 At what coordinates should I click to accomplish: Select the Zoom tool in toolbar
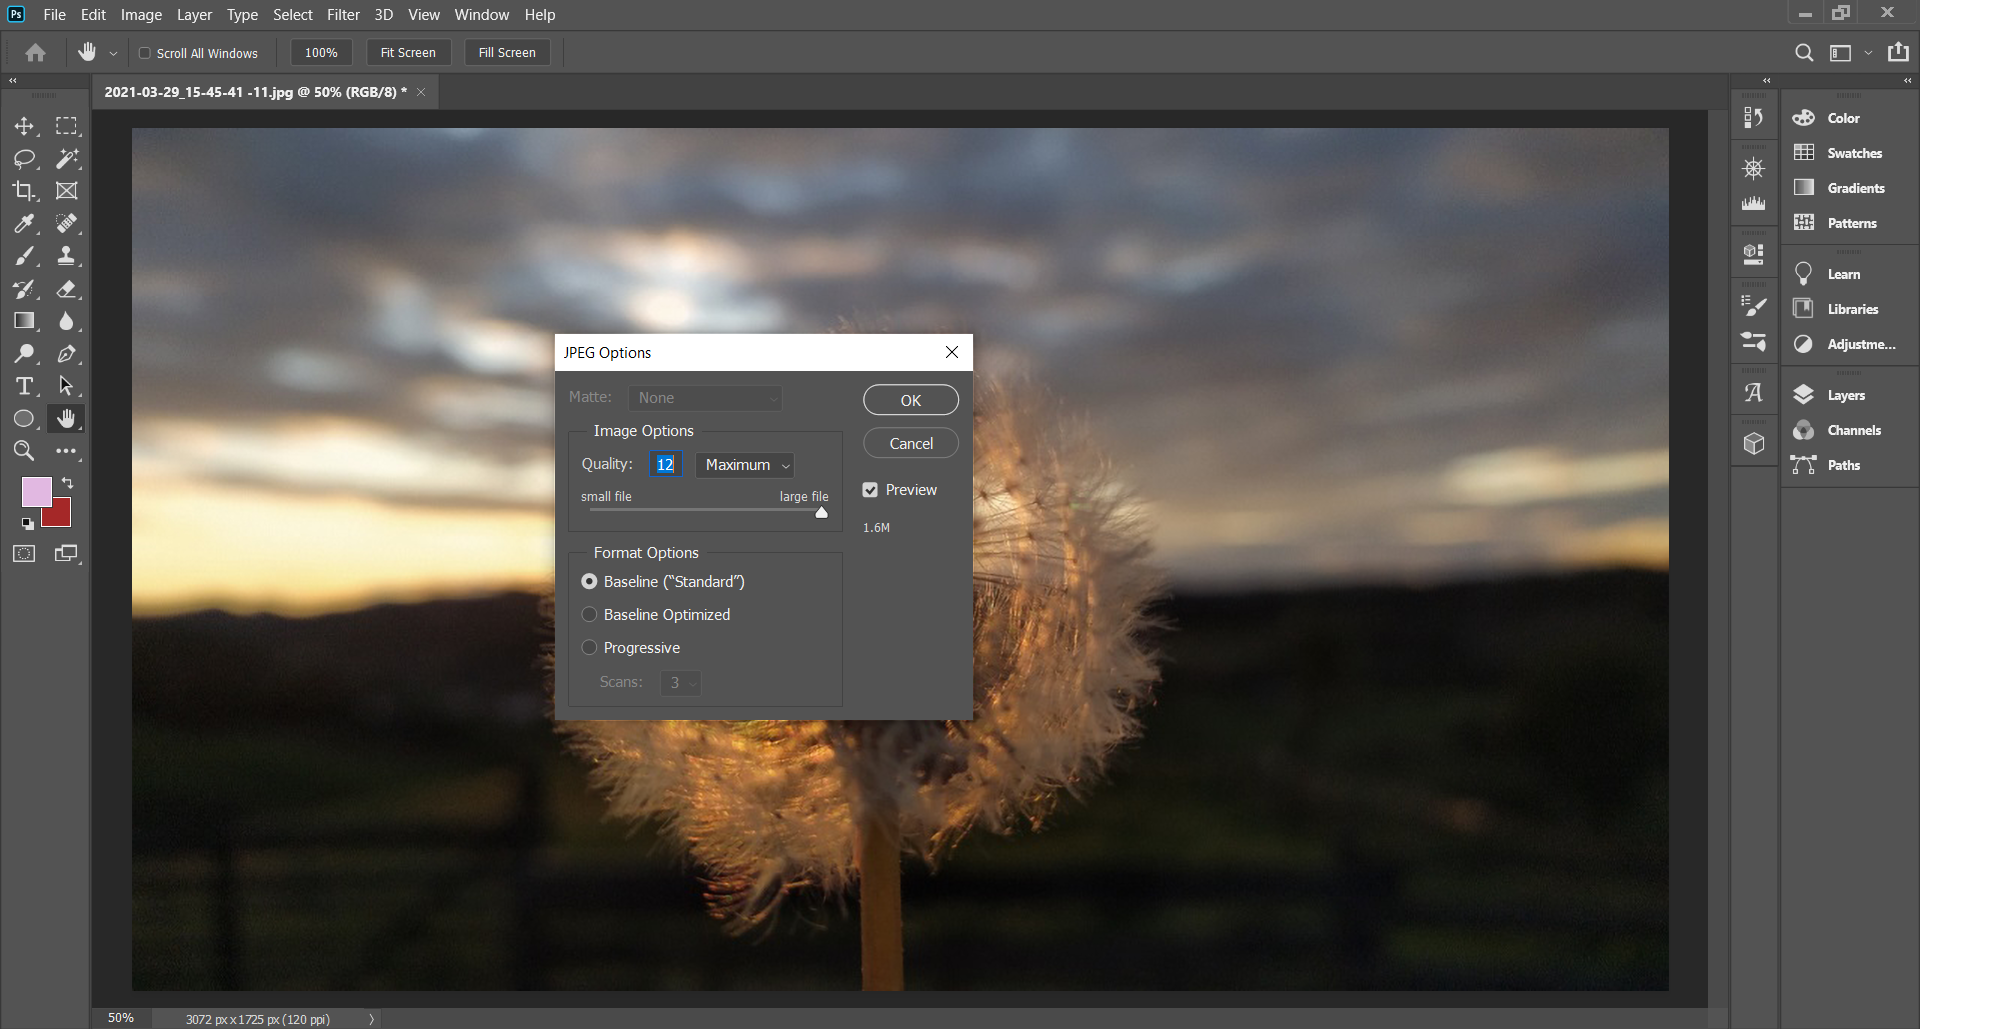pyautogui.click(x=24, y=451)
